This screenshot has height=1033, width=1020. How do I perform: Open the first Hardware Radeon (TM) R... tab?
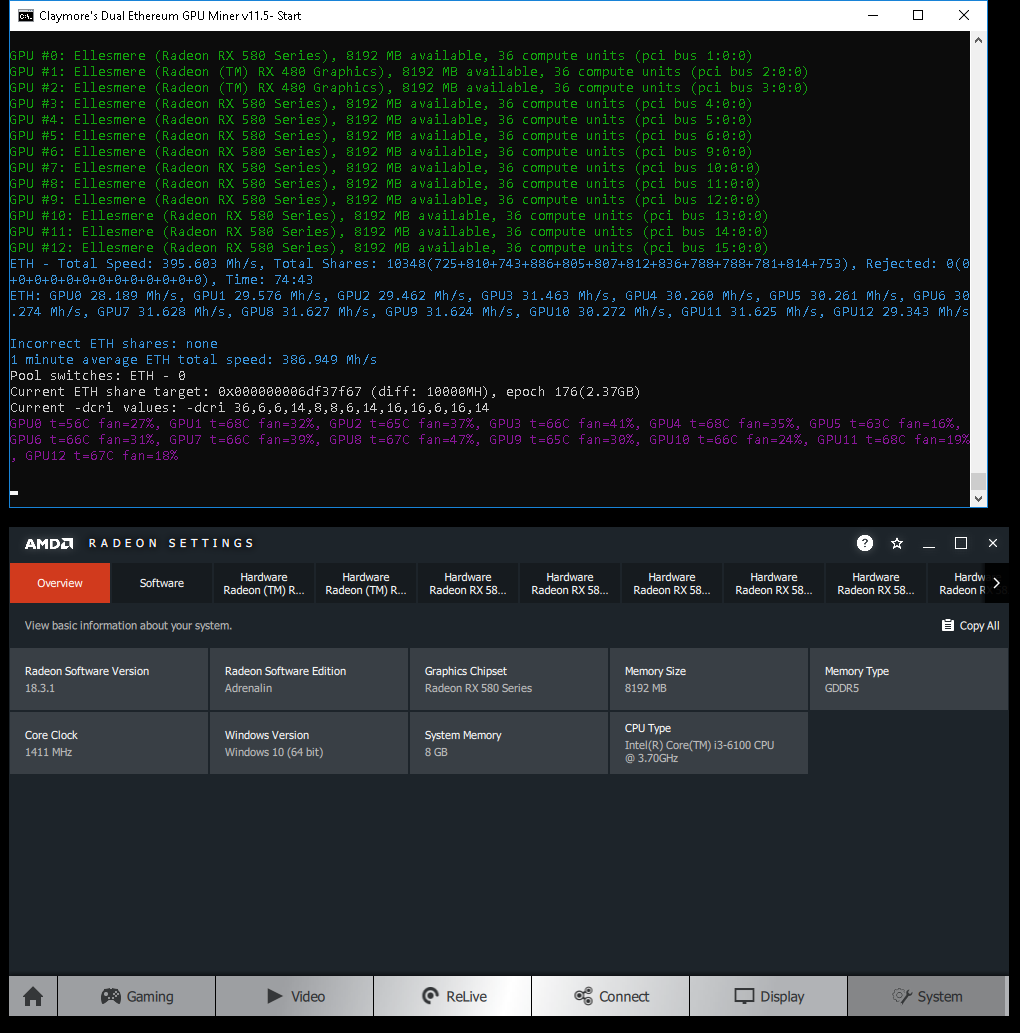264,583
